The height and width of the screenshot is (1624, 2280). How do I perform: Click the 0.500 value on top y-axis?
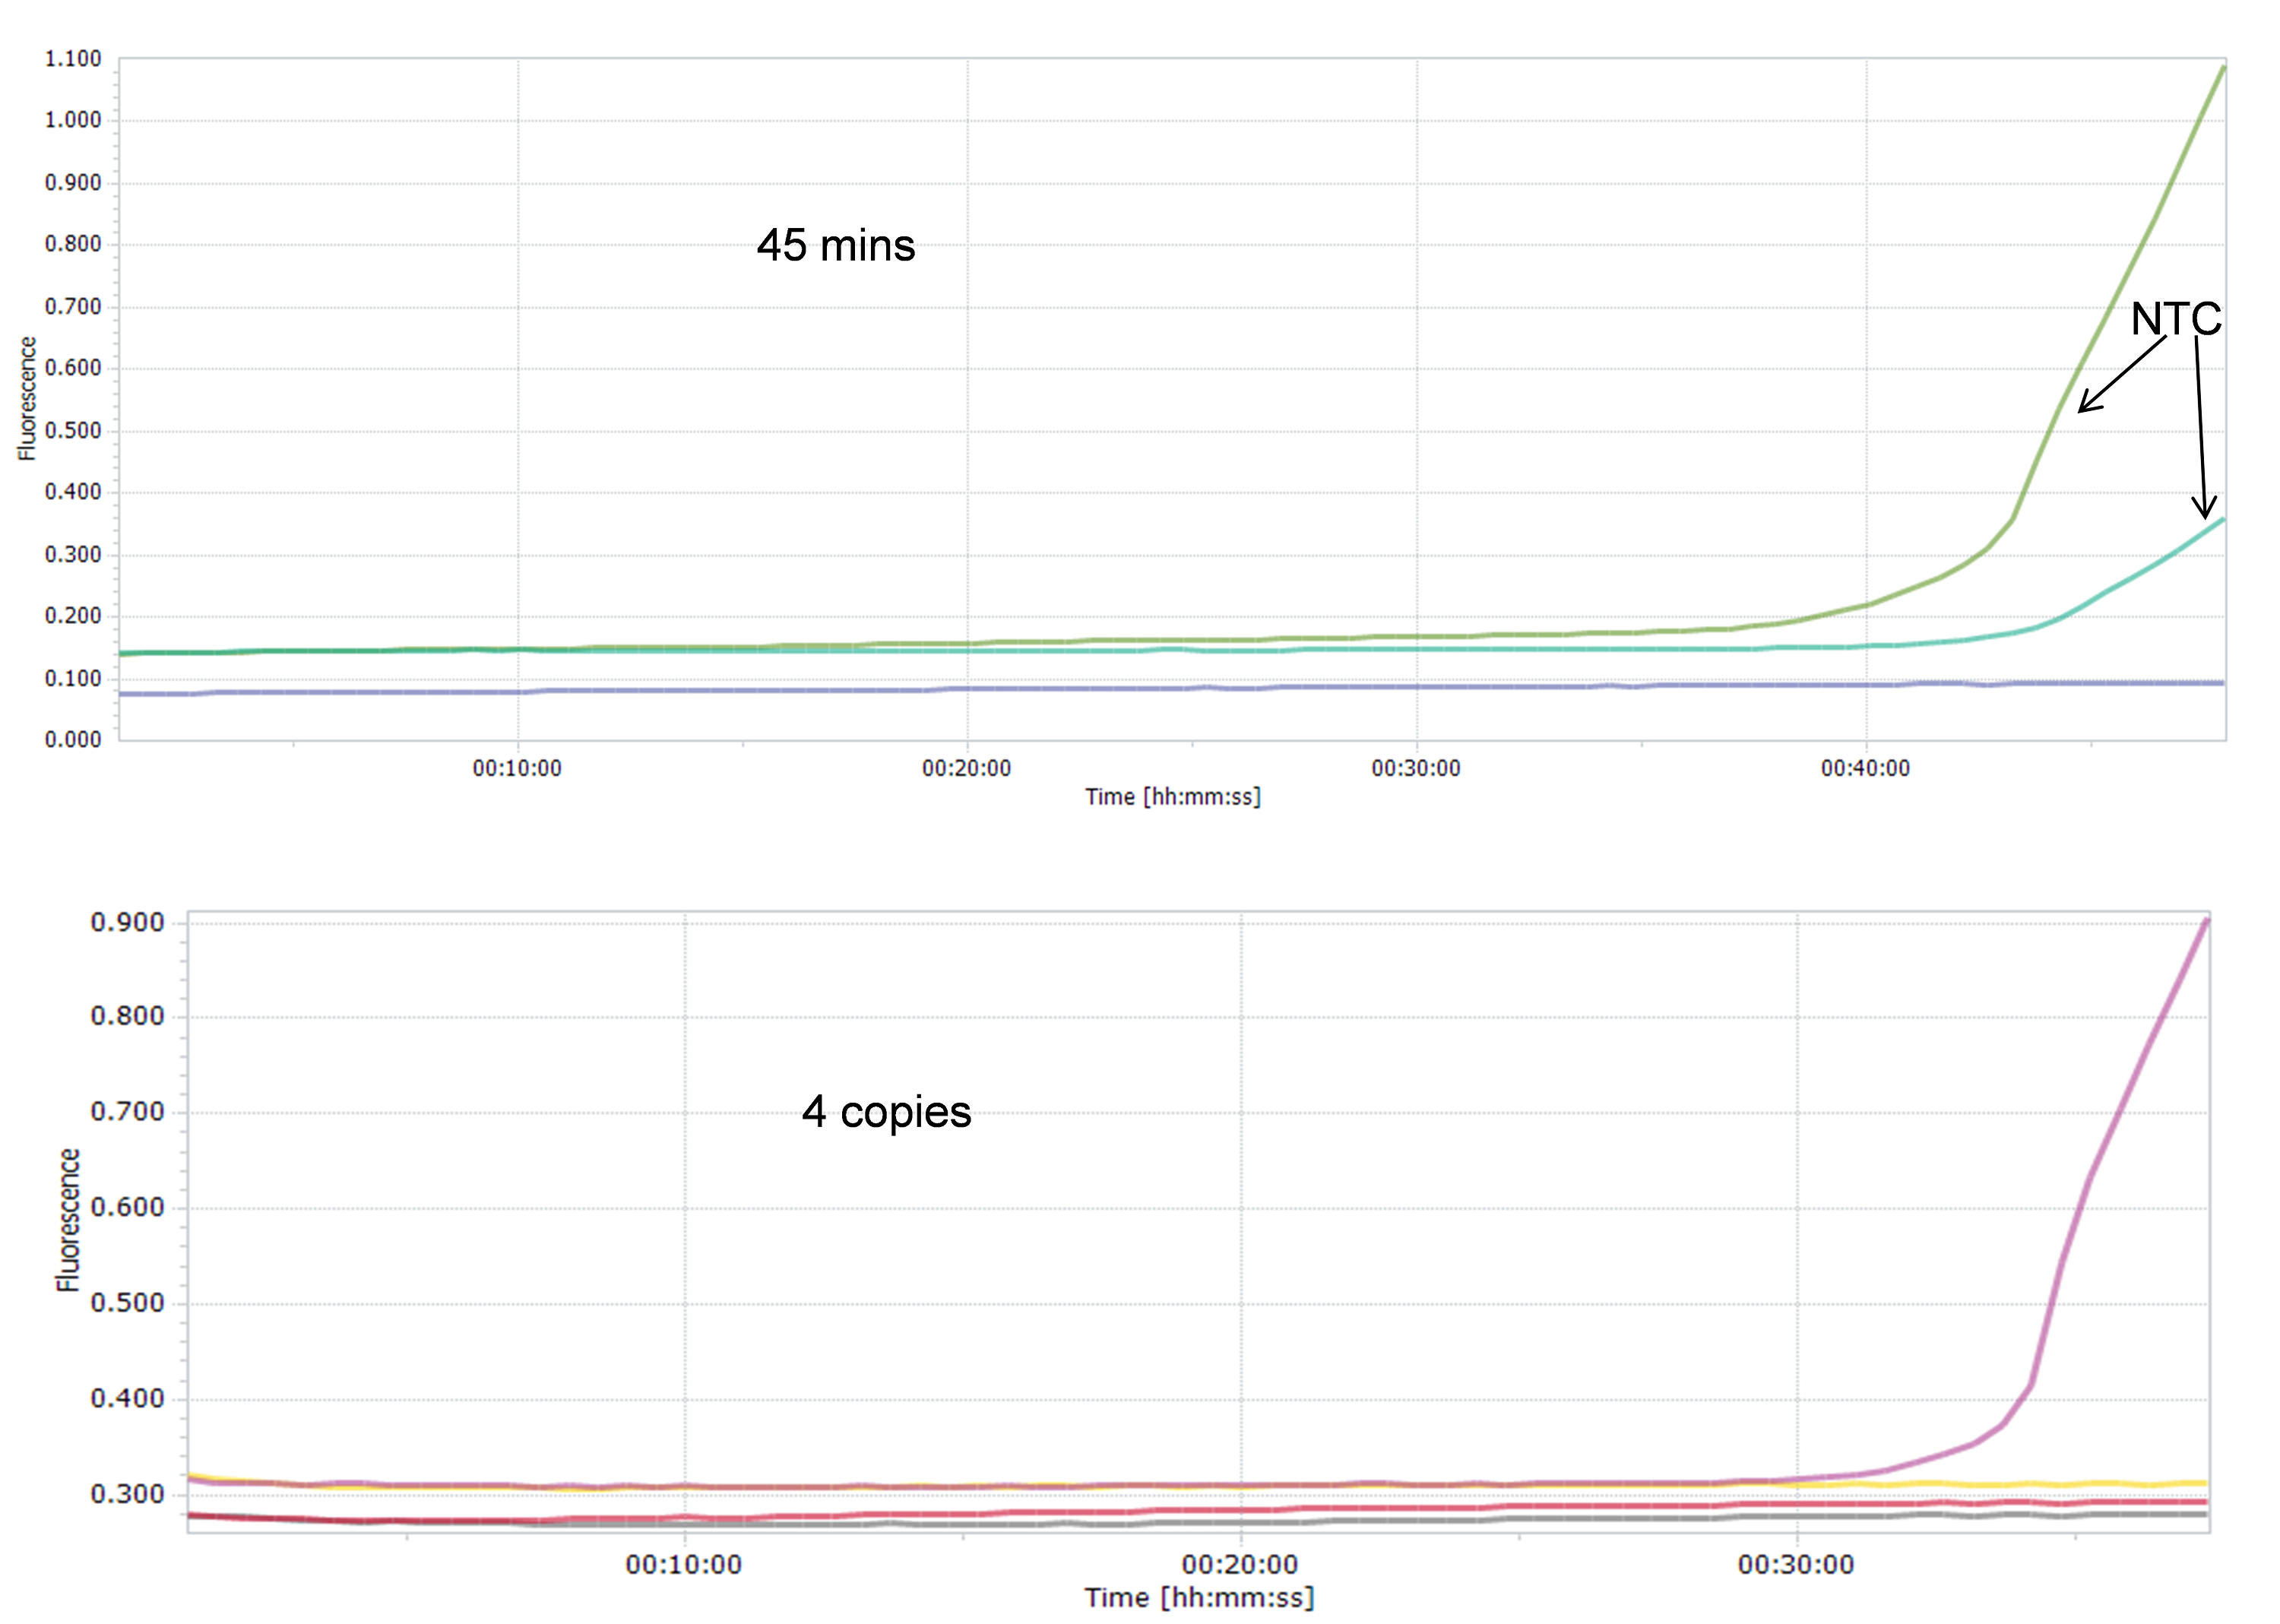(73, 430)
